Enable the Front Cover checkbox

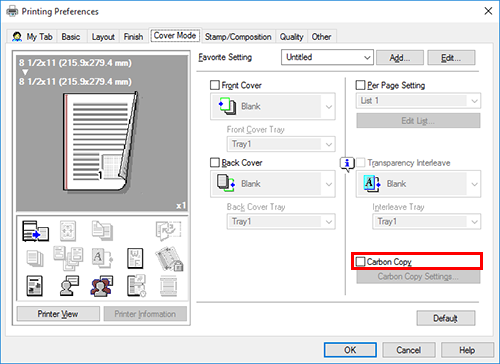tap(215, 85)
